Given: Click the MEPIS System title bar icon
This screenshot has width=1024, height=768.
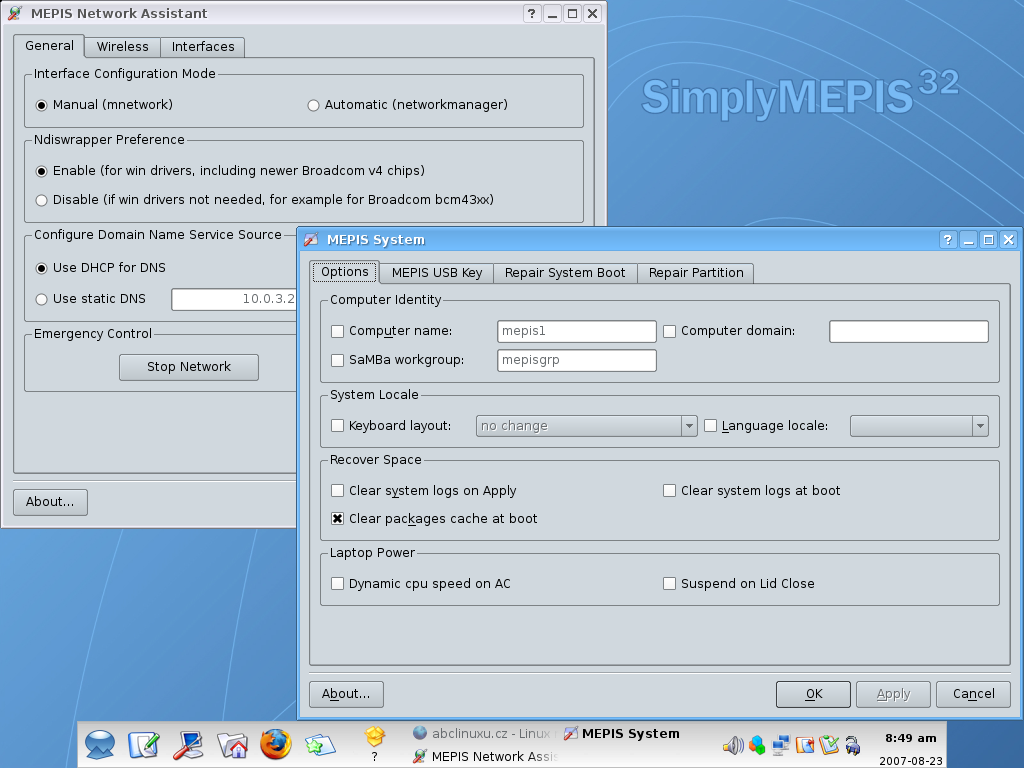Looking at the screenshot, I should 312,240.
